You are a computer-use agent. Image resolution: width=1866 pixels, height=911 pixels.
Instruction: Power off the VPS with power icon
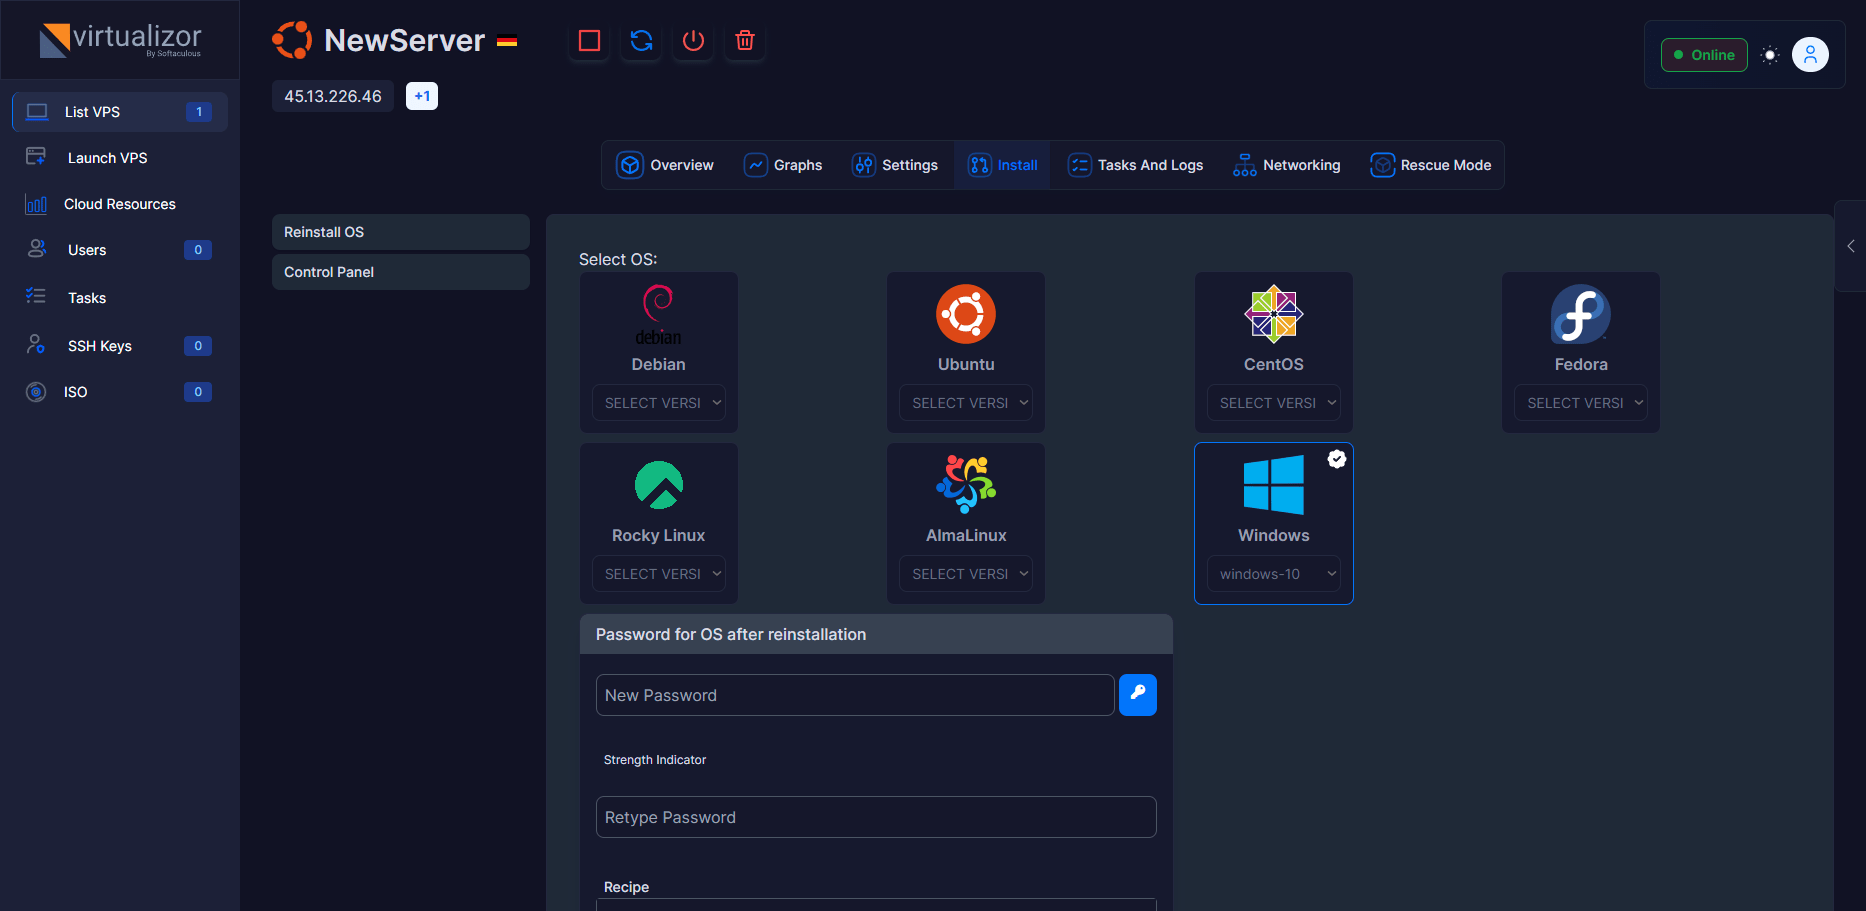click(693, 41)
